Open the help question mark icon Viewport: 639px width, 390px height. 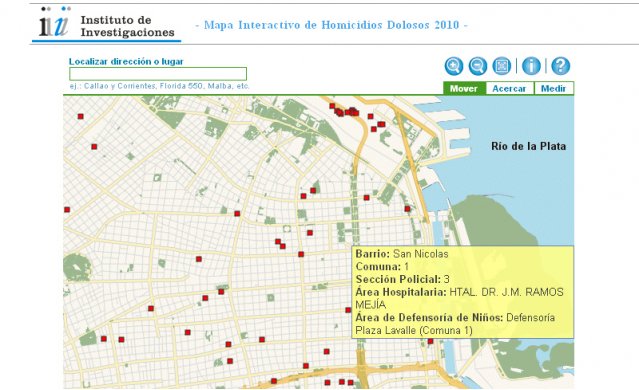point(561,66)
